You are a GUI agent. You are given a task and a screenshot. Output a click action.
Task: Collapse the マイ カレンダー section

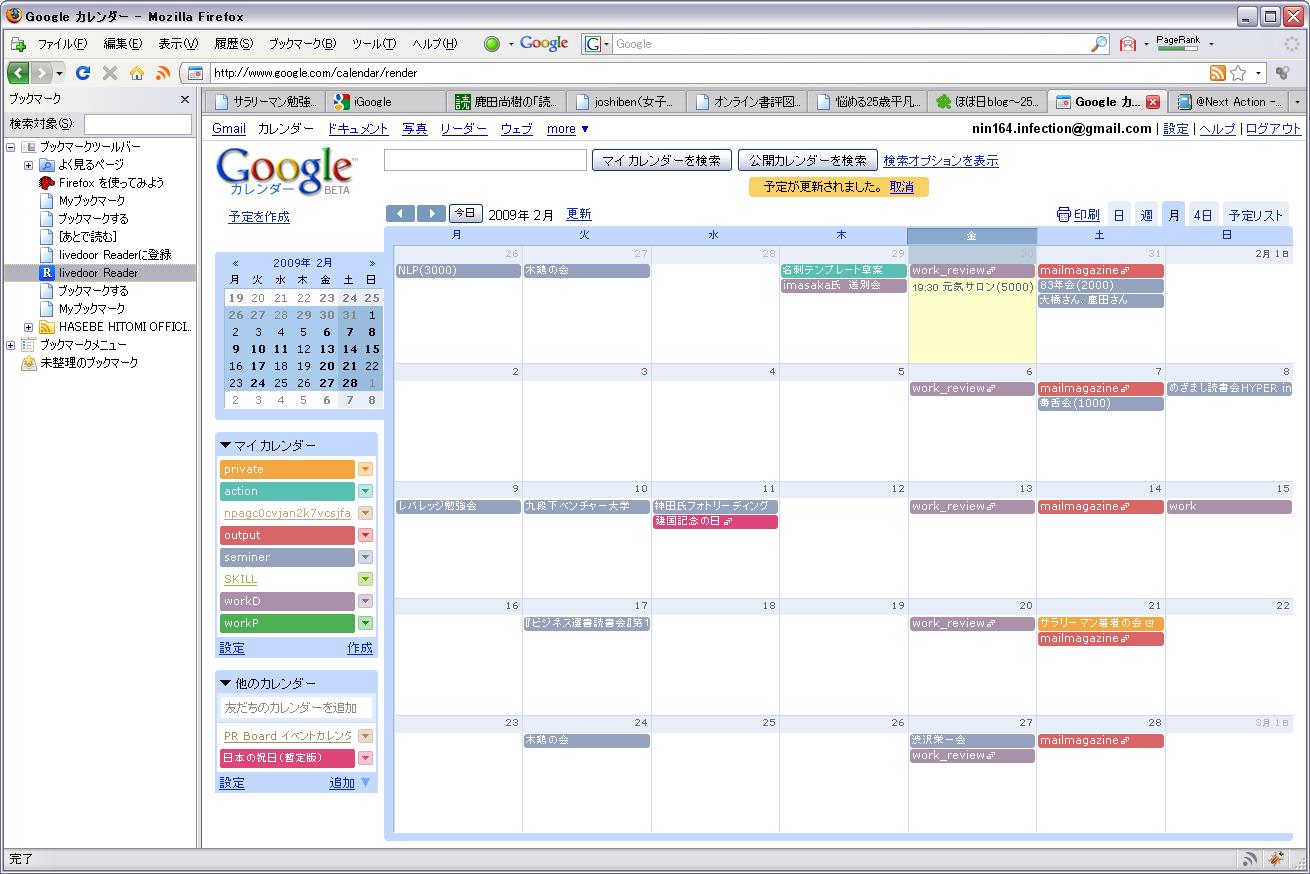[226, 446]
